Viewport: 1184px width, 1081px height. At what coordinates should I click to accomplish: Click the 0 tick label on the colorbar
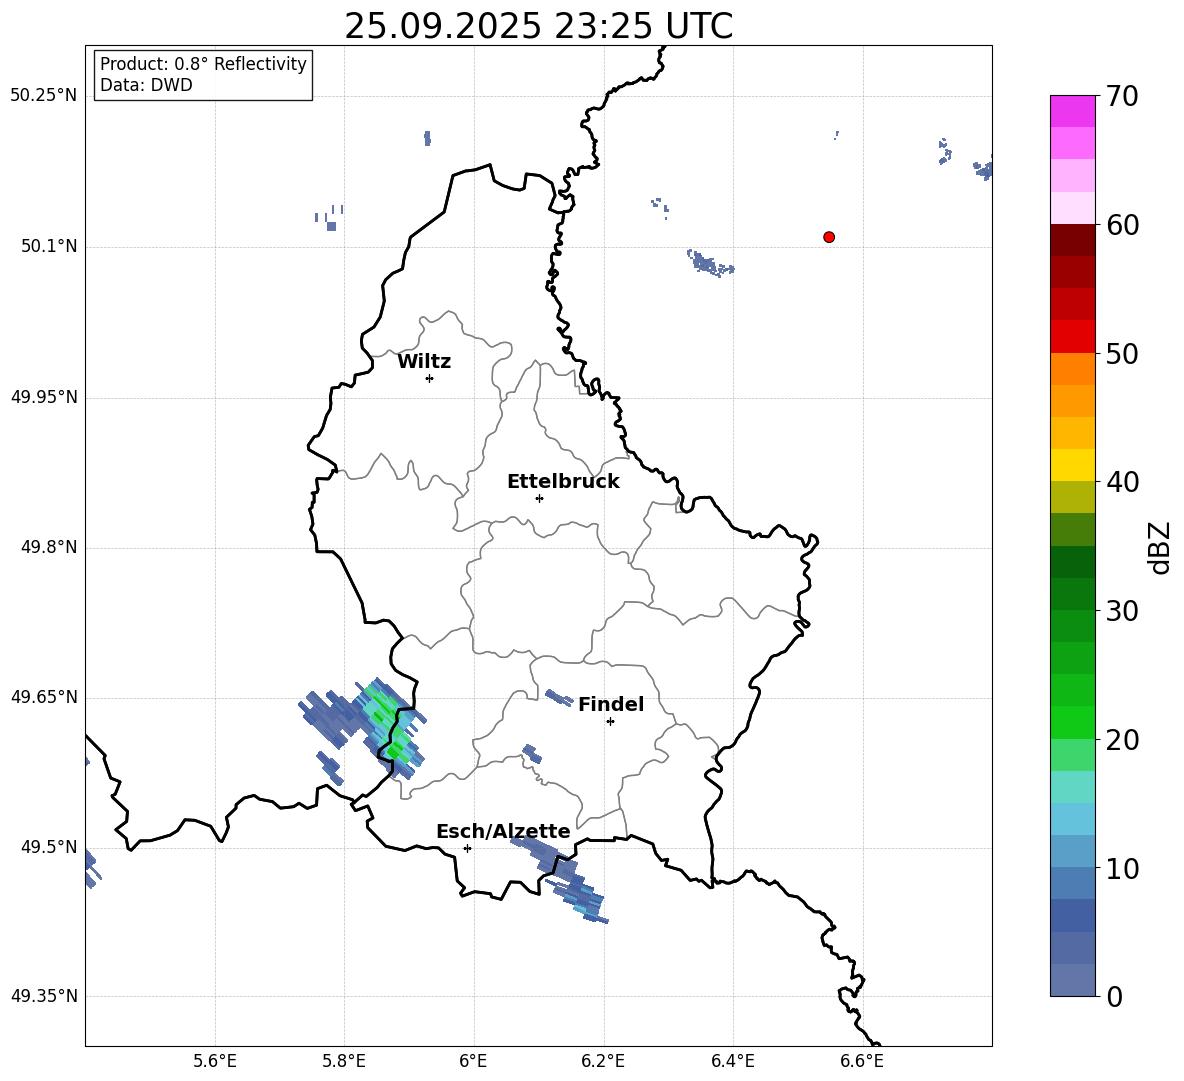[1115, 996]
